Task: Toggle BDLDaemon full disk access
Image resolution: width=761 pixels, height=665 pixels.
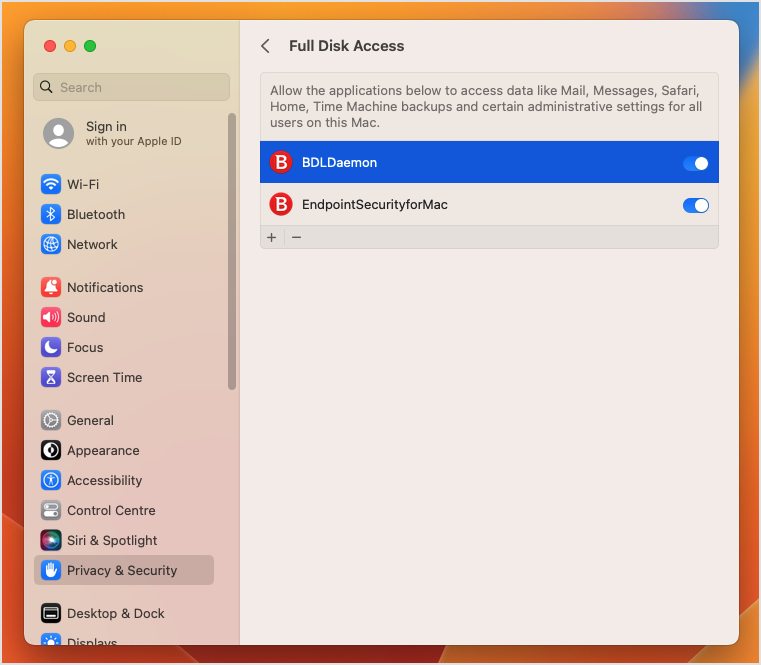Action: [695, 163]
